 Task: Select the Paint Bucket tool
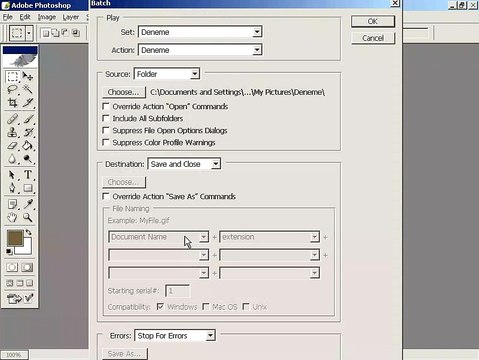tap(28, 145)
